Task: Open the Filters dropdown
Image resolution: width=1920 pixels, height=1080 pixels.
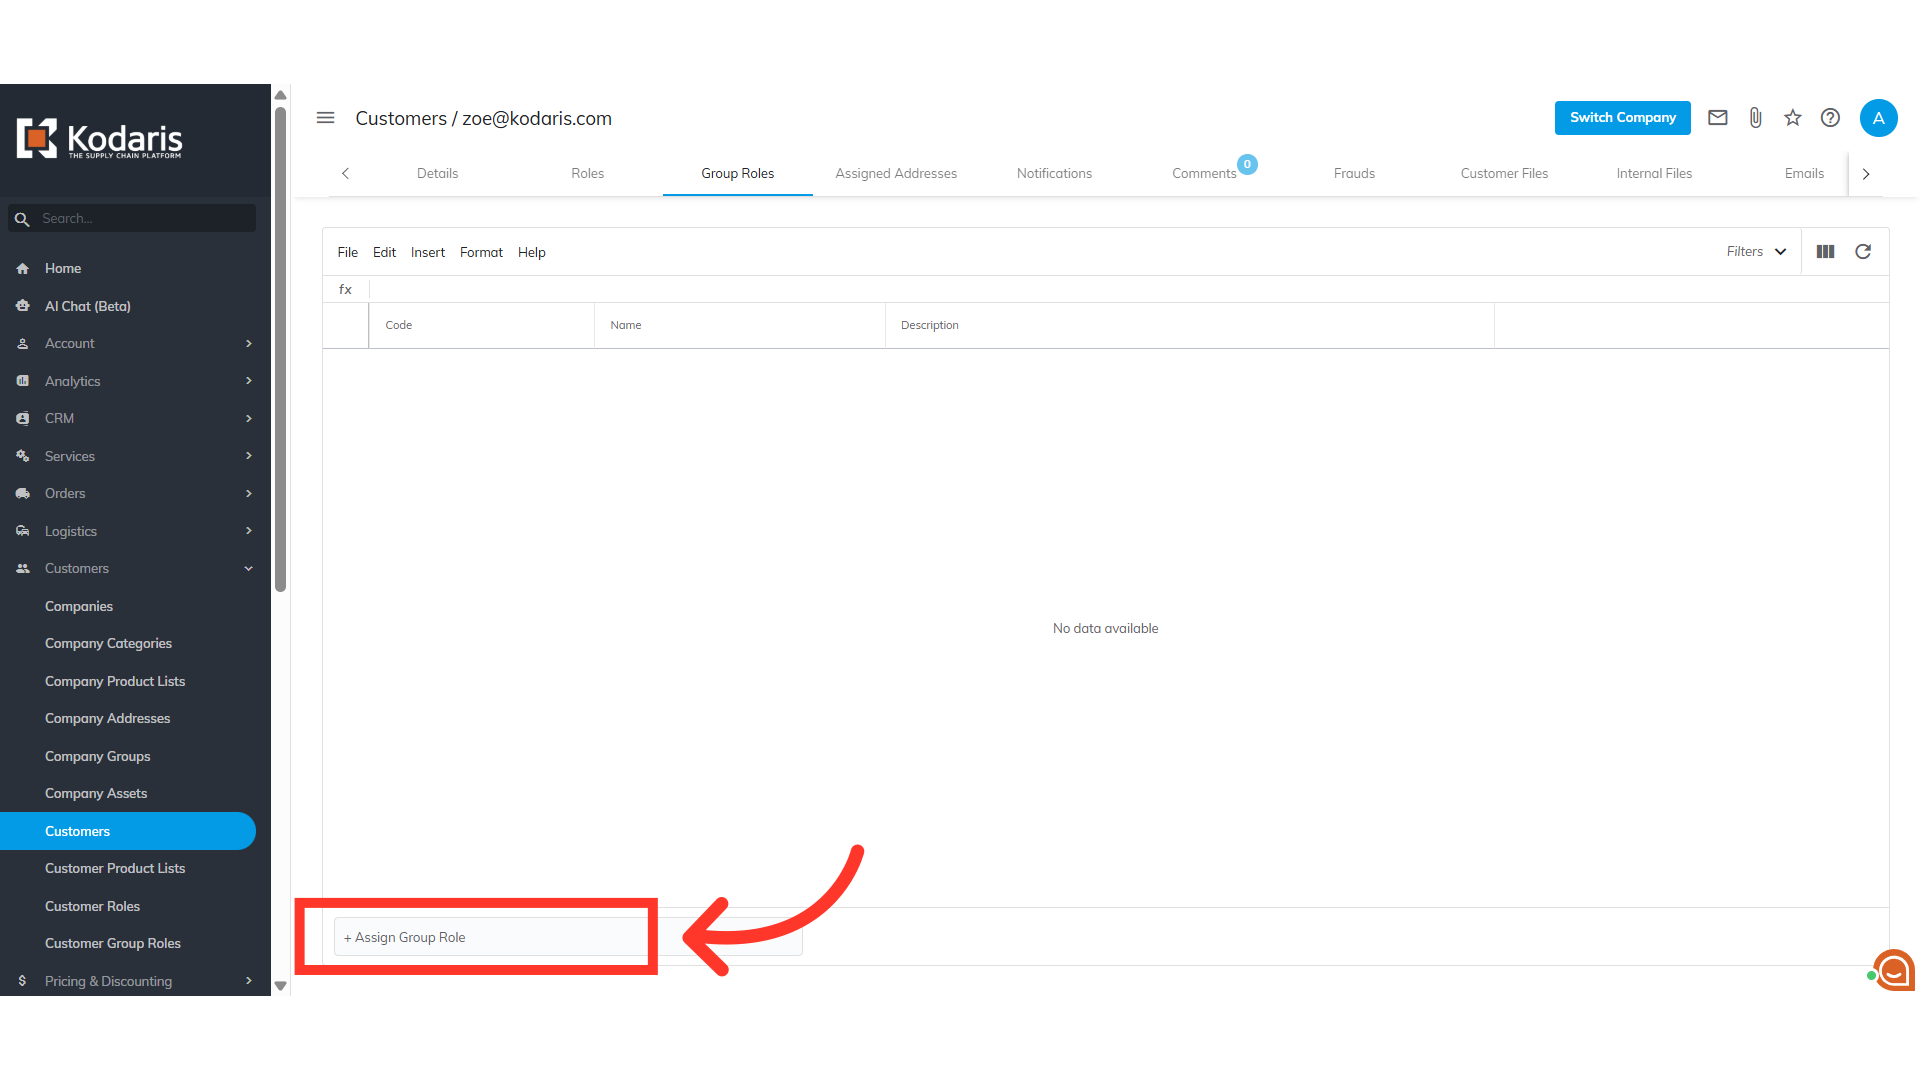Action: coord(1756,252)
